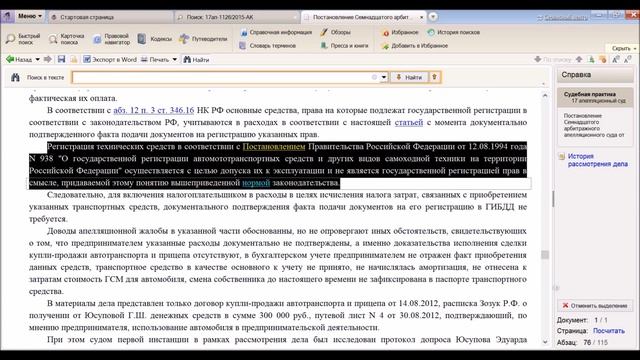Follow the статьей hyperlink in text
640x360 pixels.
point(409,122)
